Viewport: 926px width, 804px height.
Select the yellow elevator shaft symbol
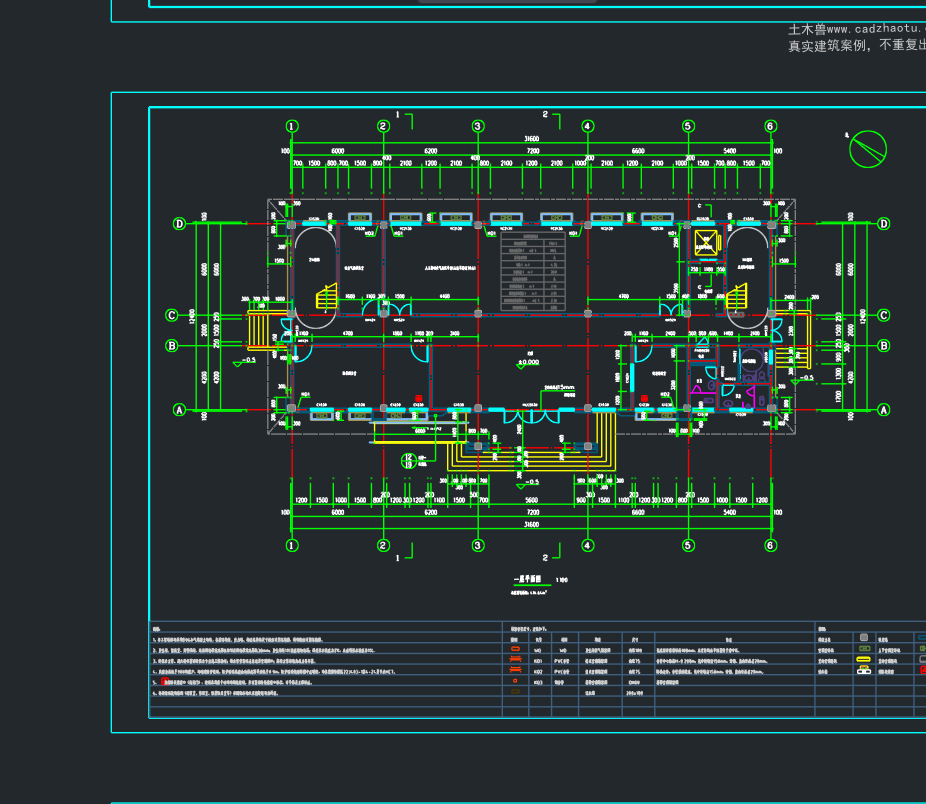706,242
